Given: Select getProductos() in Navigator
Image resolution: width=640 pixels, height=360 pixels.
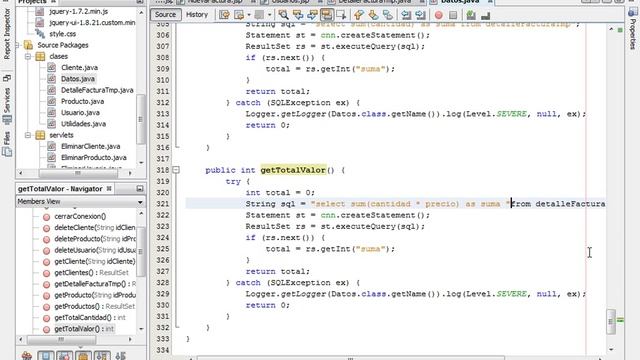Looking at the screenshot, I should [x=94, y=306].
